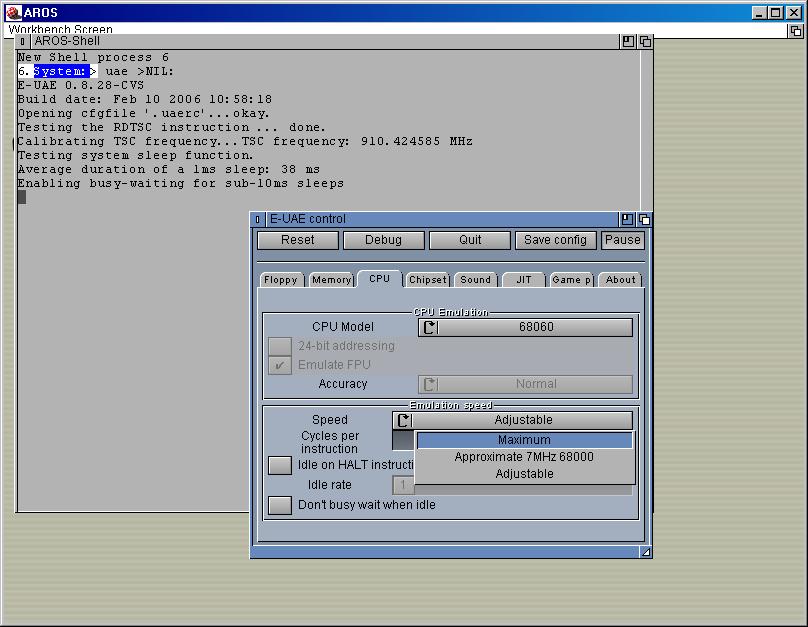Choose Approximate 7MHz 68000 speed option
This screenshot has height=627, width=808.
coord(525,457)
